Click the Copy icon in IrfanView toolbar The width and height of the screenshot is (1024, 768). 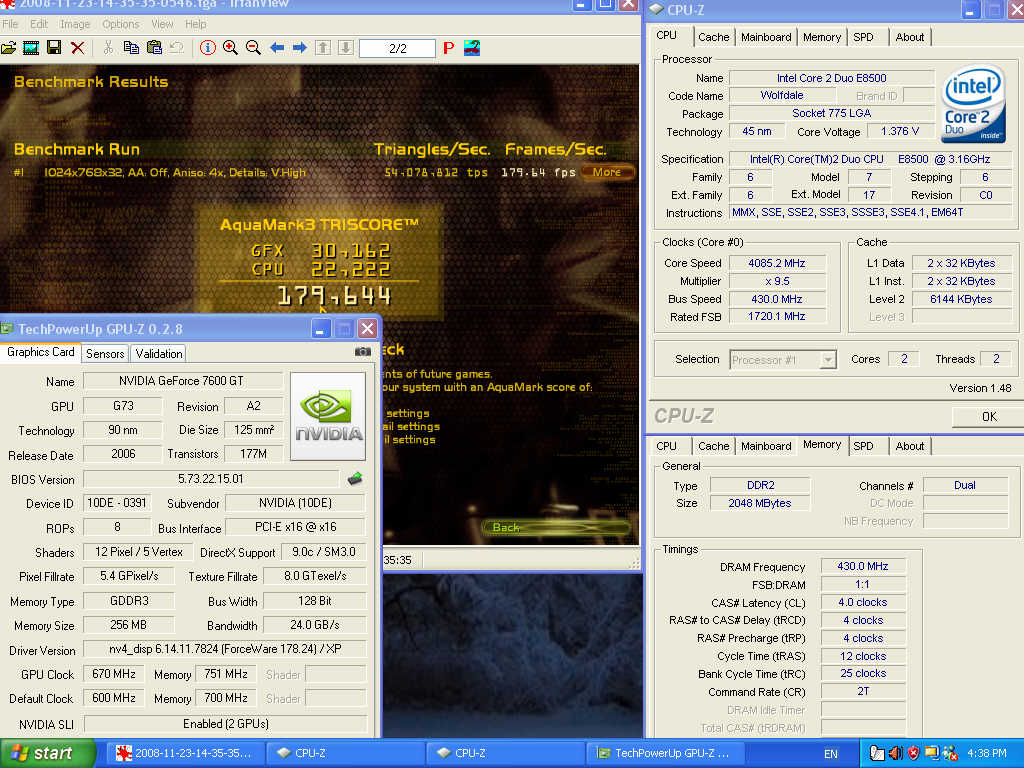coord(131,48)
